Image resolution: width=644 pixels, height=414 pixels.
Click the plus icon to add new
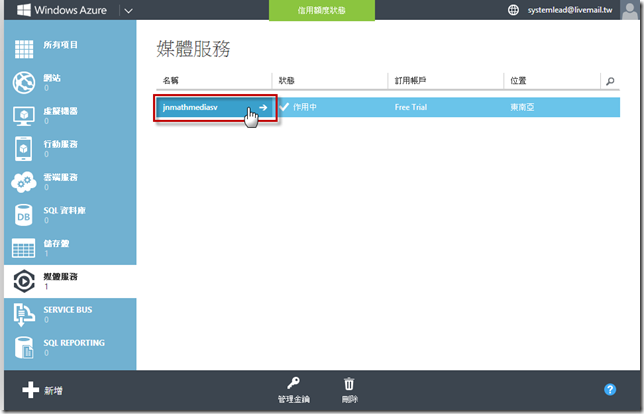pyautogui.click(x=30, y=390)
